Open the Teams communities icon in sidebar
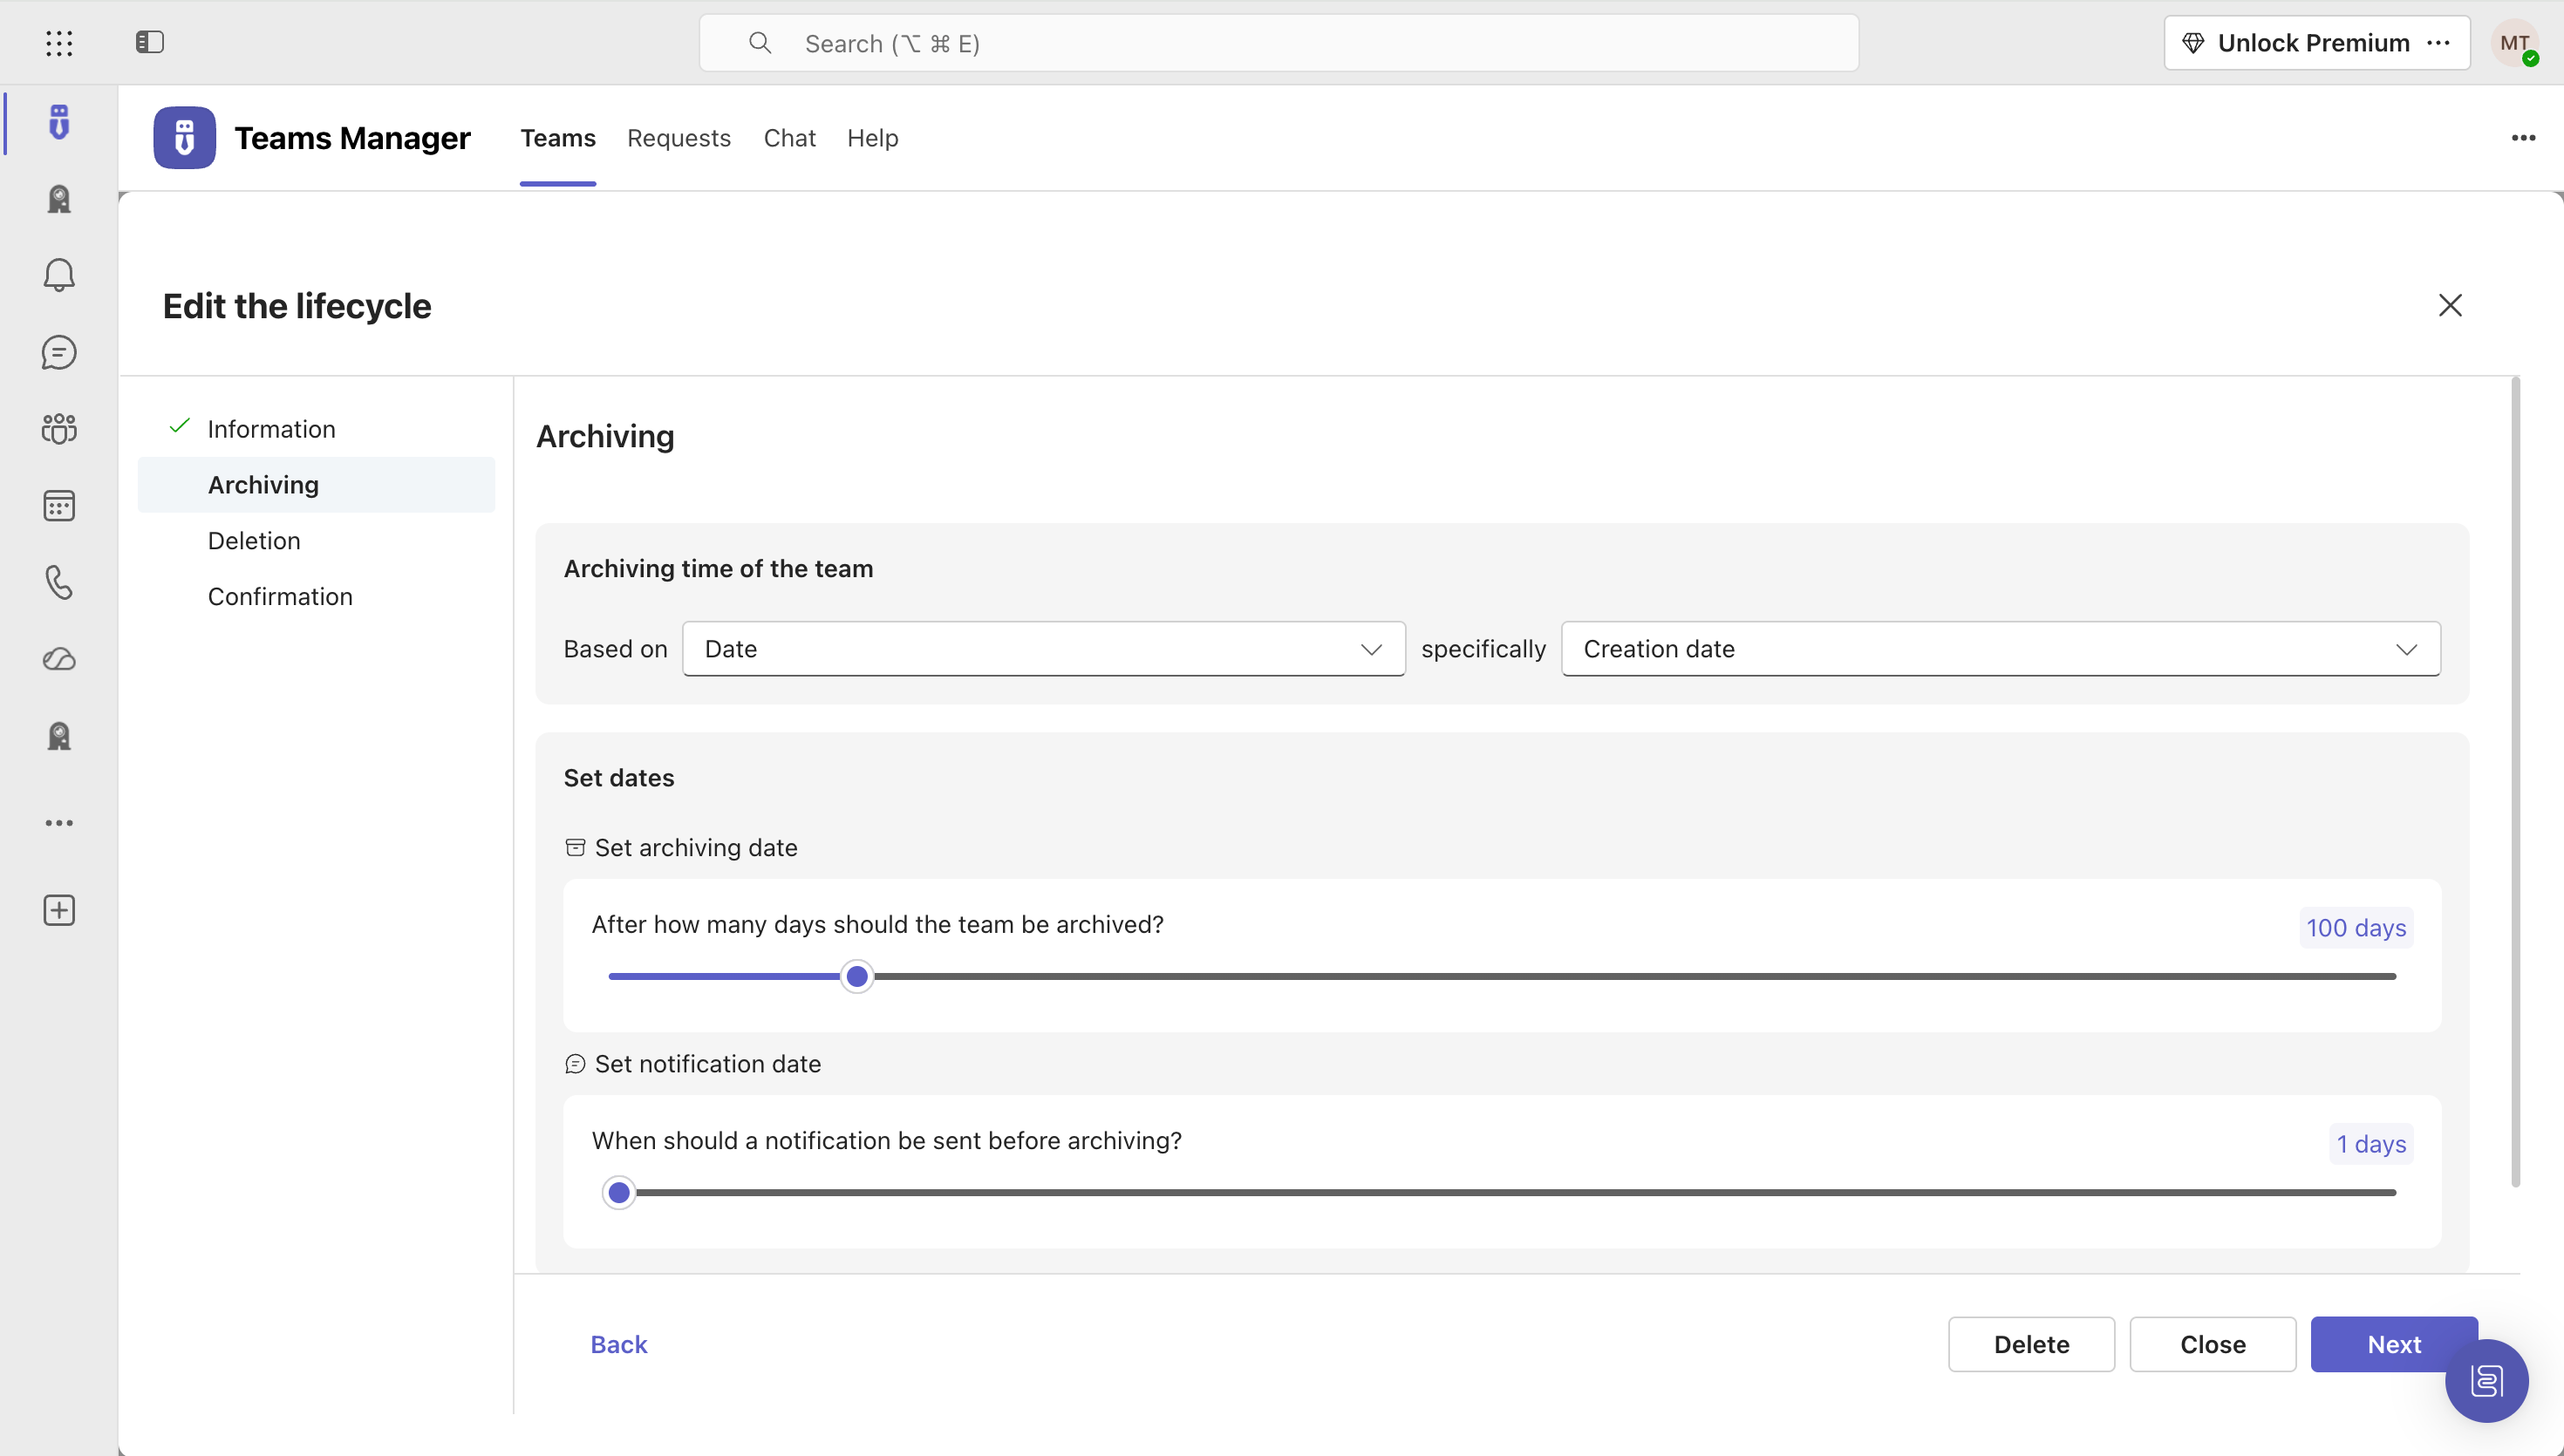2564x1456 pixels. pyautogui.click(x=59, y=429)
